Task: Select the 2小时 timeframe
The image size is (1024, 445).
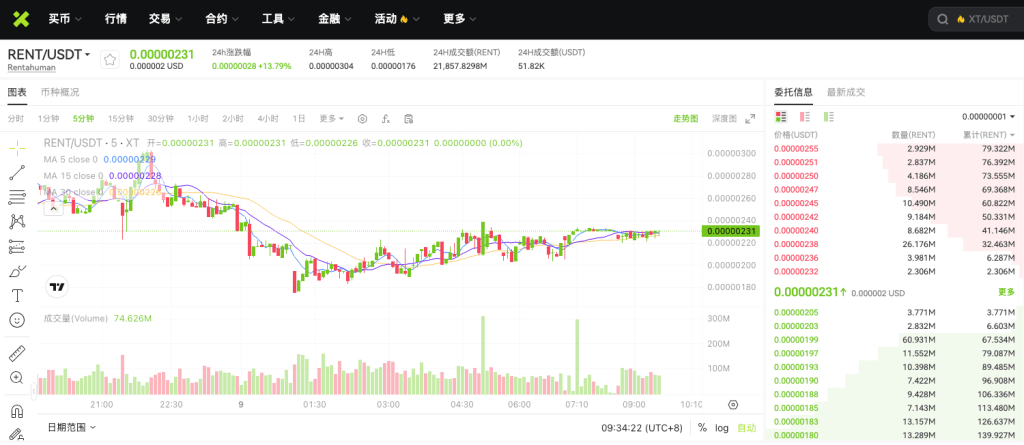Action: click(x=232, y=118)
